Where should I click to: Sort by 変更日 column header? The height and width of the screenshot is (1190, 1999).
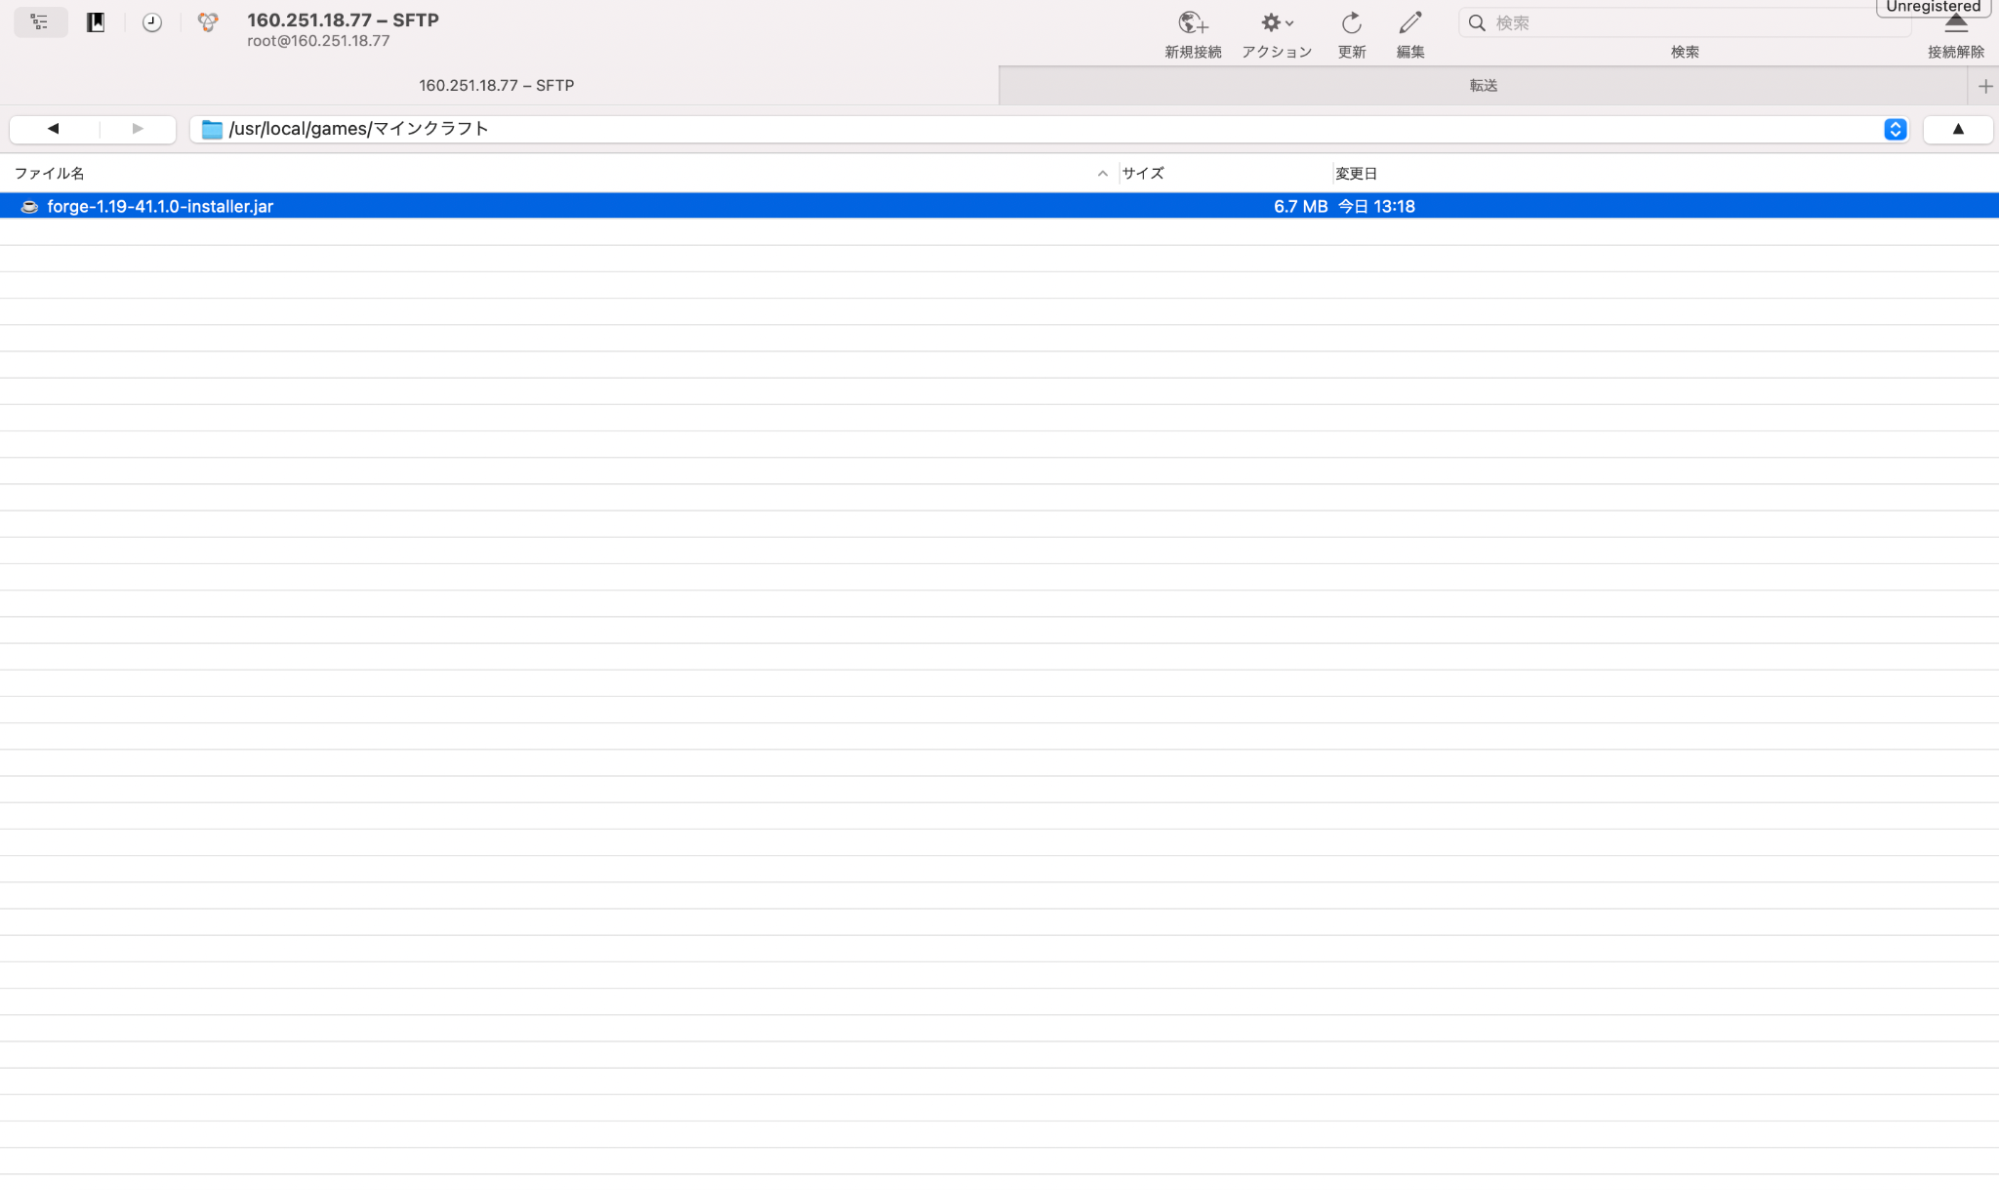(1356, 173)
